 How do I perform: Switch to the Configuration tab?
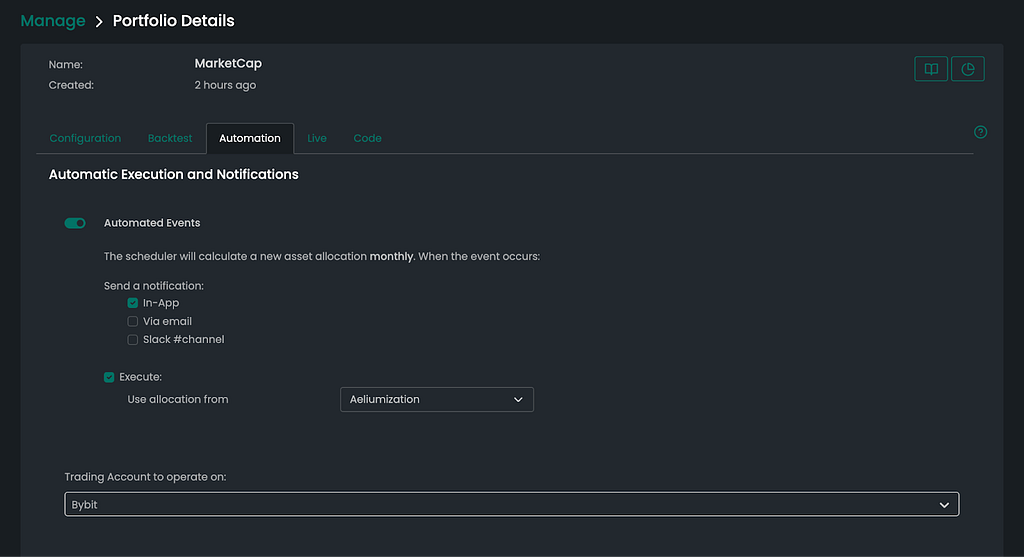[x=85, y=138]
